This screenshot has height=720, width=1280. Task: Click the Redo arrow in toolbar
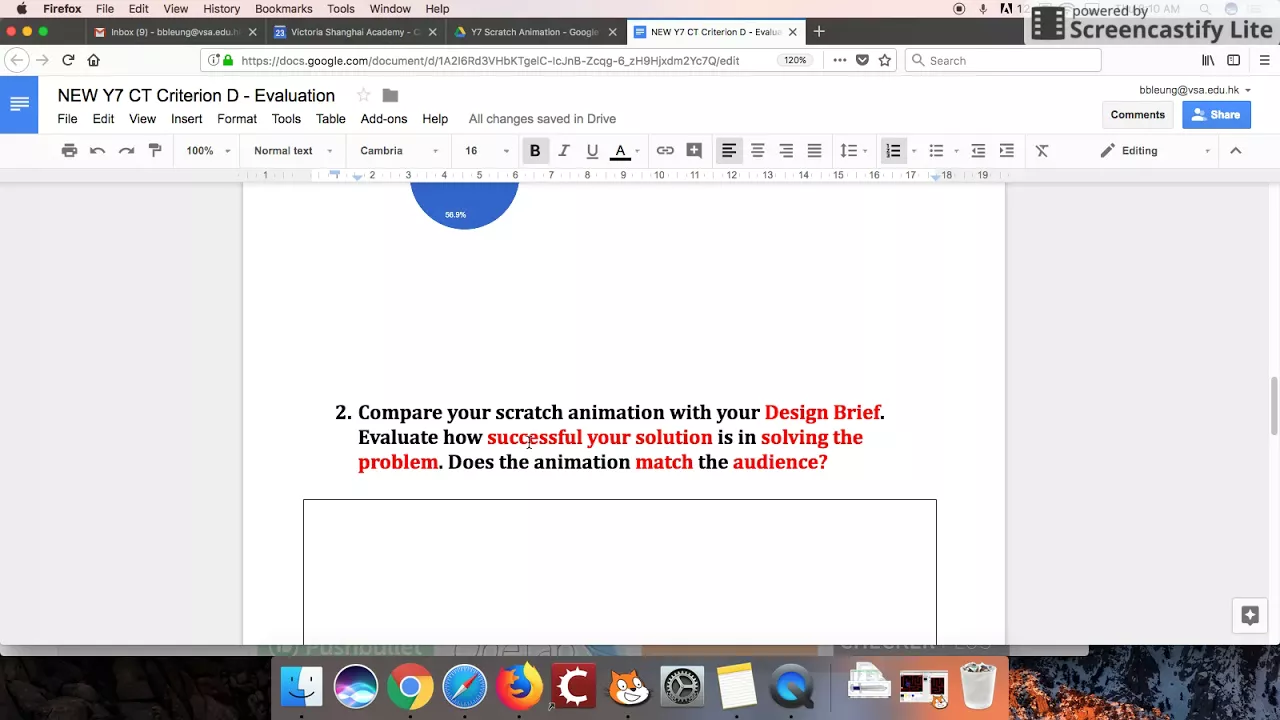[126, 151]
